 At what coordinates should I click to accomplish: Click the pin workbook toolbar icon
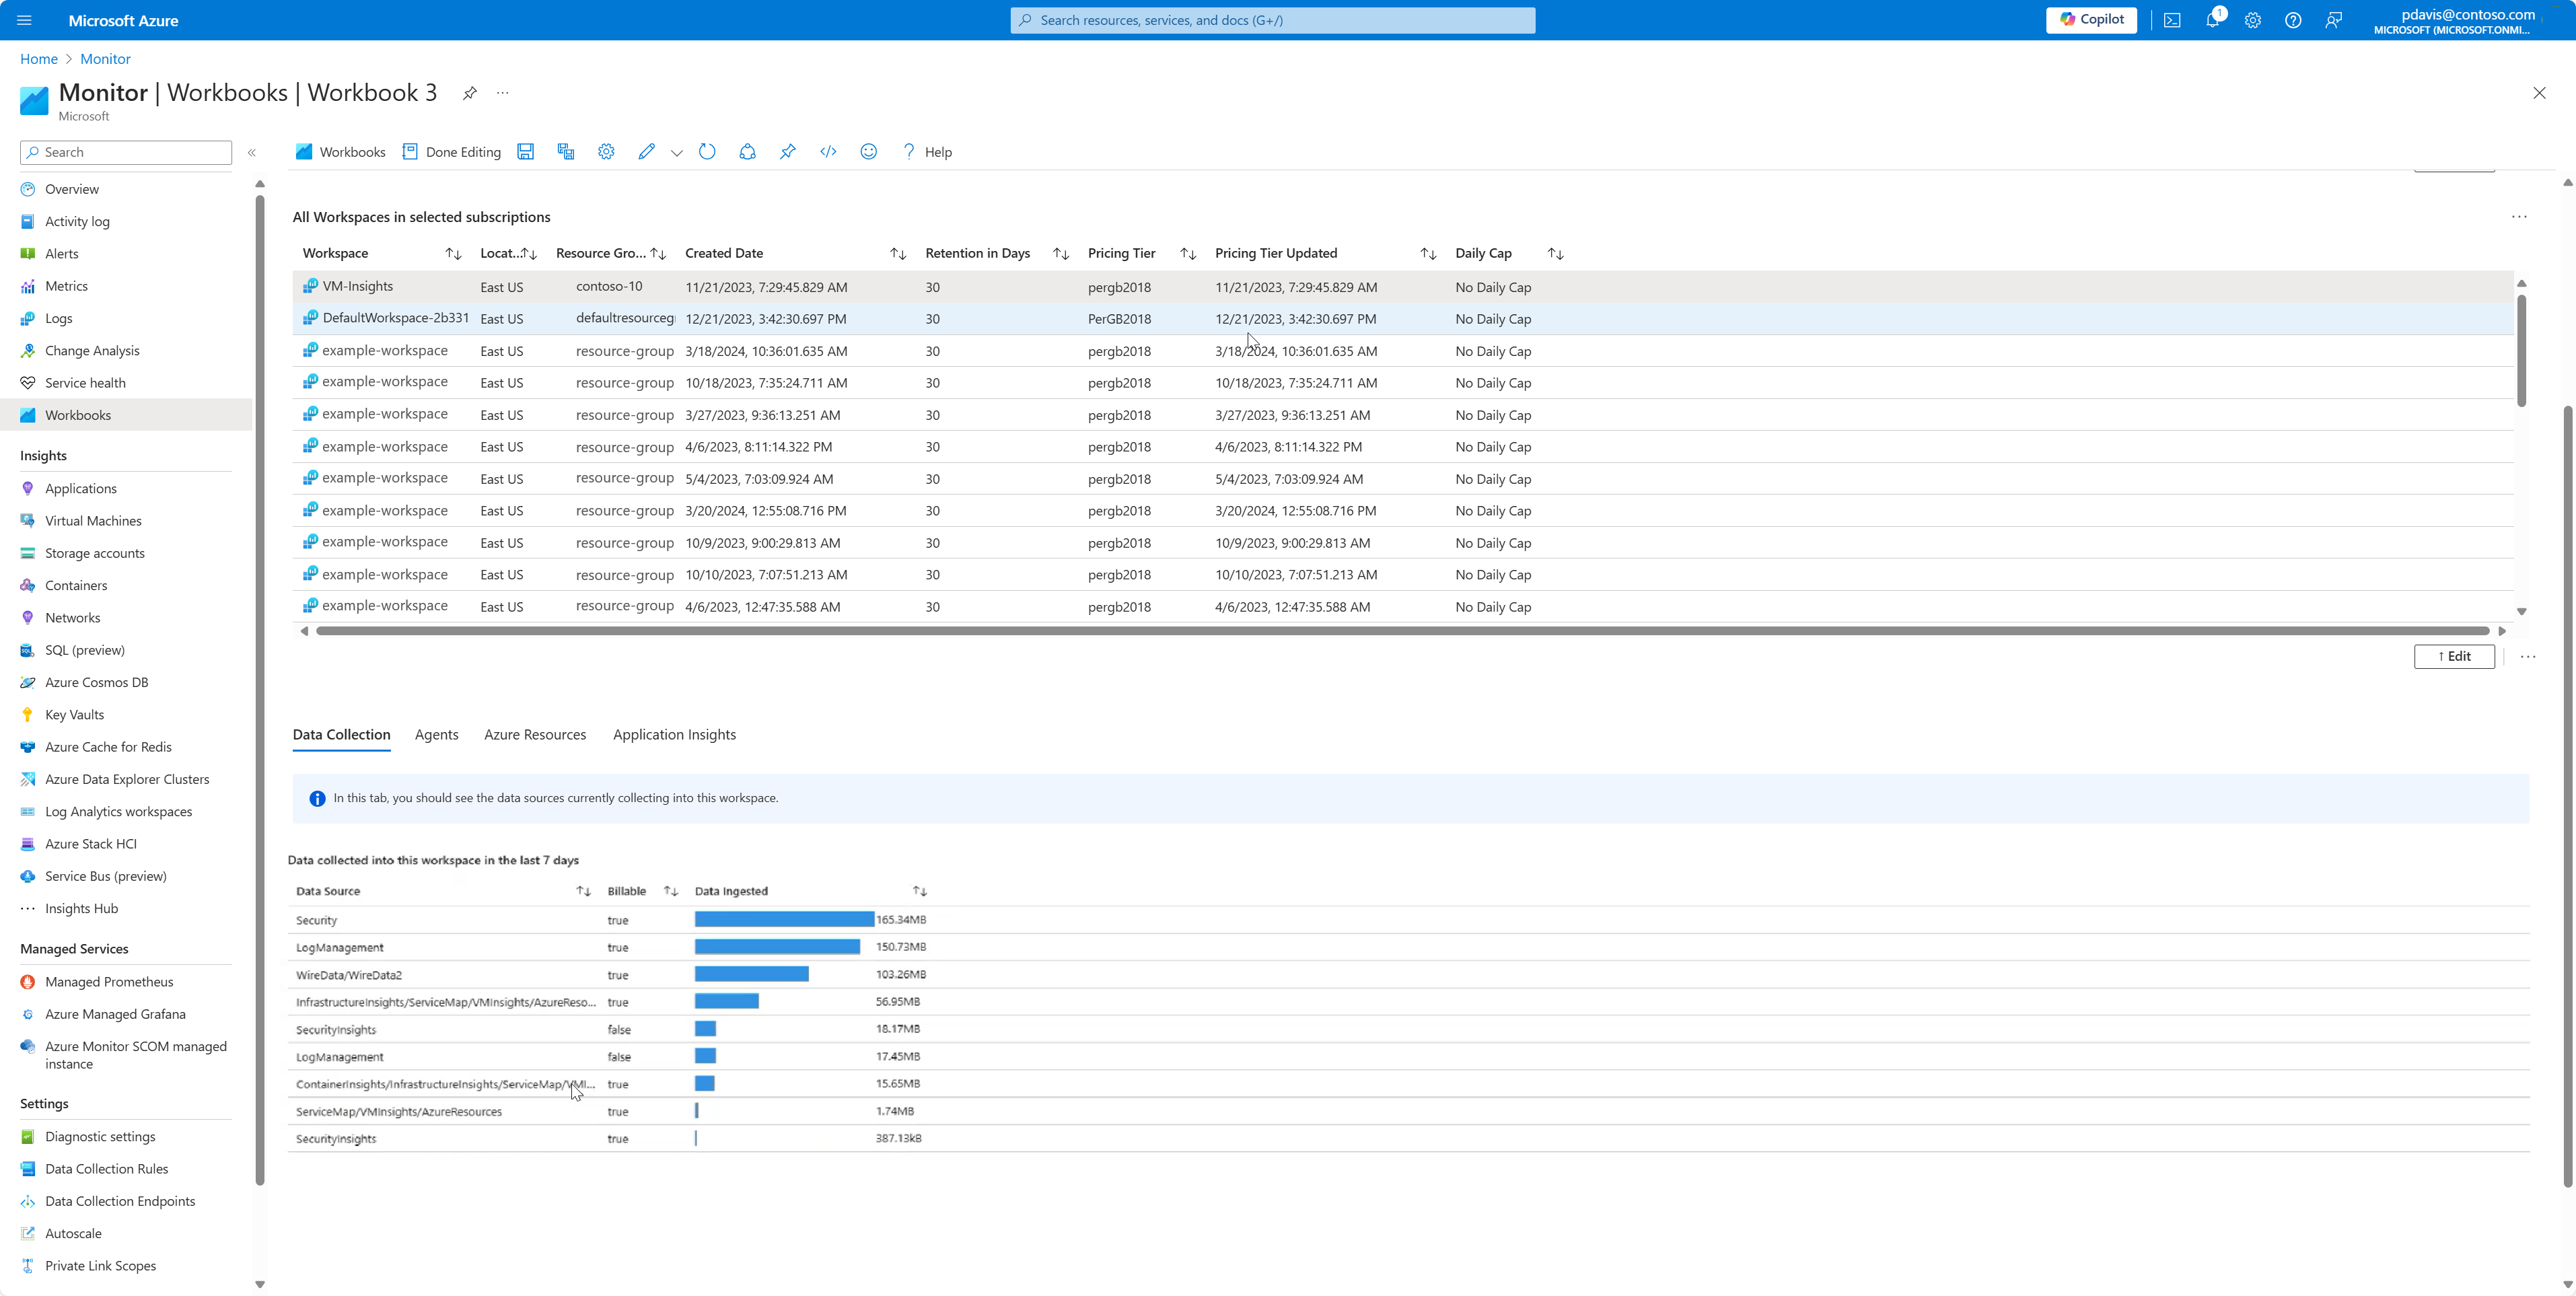coord(788,152)
